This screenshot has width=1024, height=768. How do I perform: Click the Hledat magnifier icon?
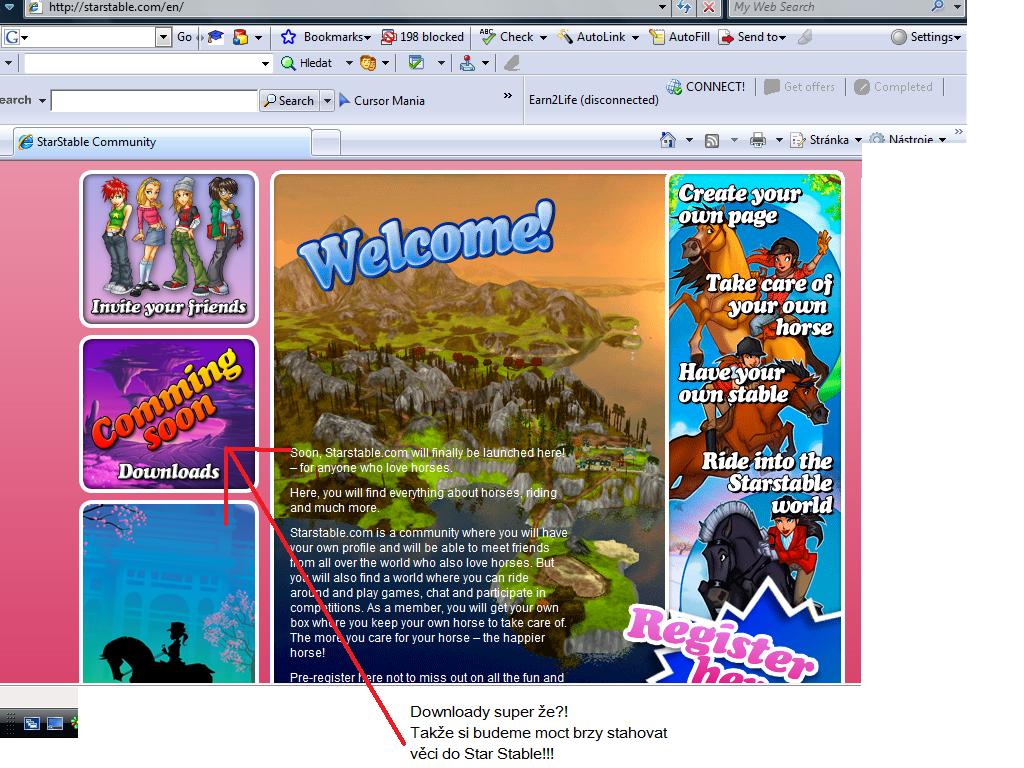(288, 63)
